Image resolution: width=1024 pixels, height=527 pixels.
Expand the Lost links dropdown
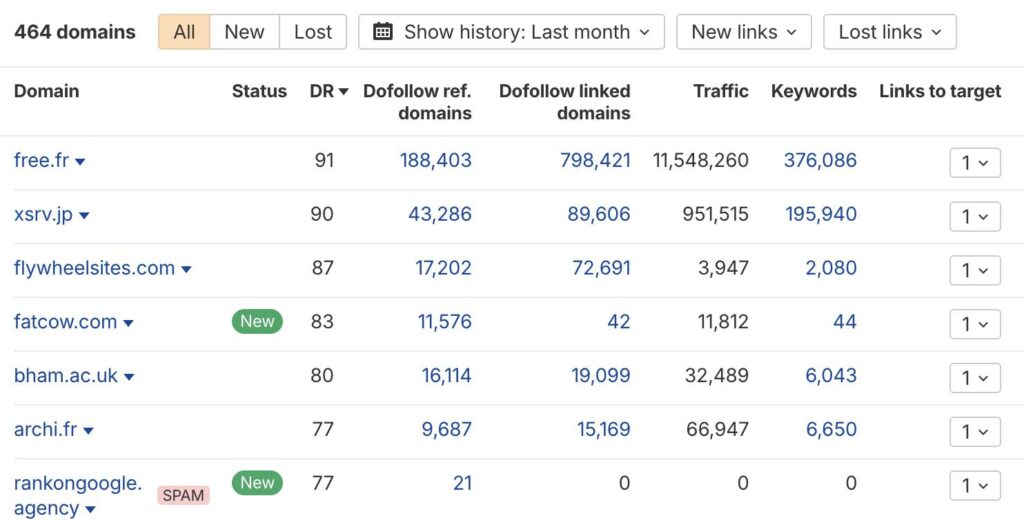(x=889, y=32)
